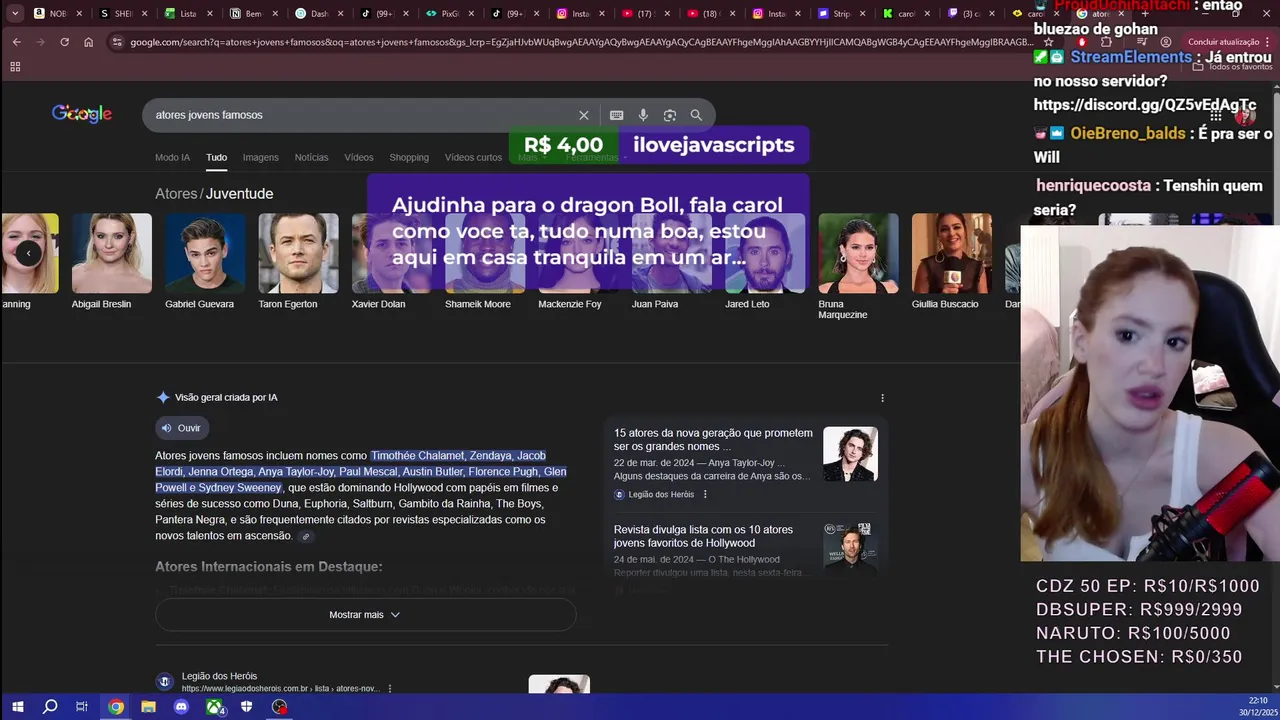Open the Windows Start menu

pyautogui.click(x=17, y=707)
